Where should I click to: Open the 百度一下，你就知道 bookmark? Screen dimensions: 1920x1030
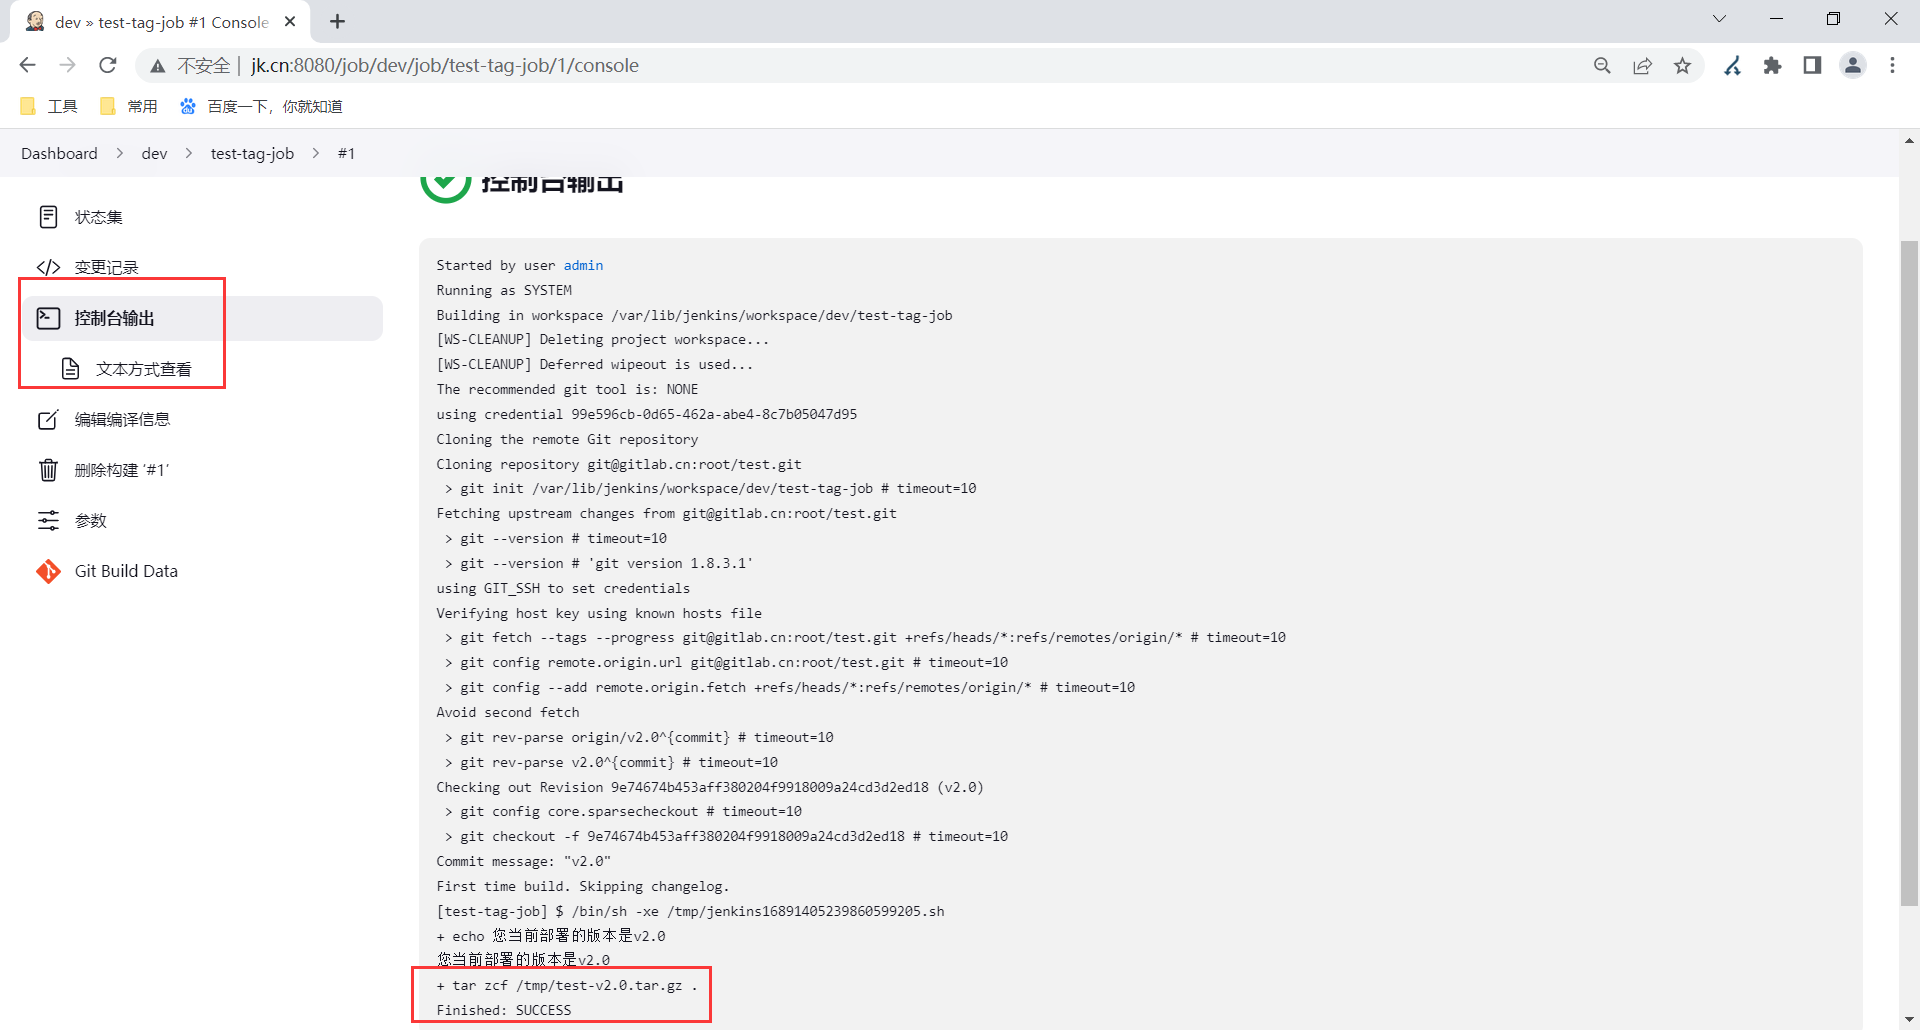(x=261, y=106)
